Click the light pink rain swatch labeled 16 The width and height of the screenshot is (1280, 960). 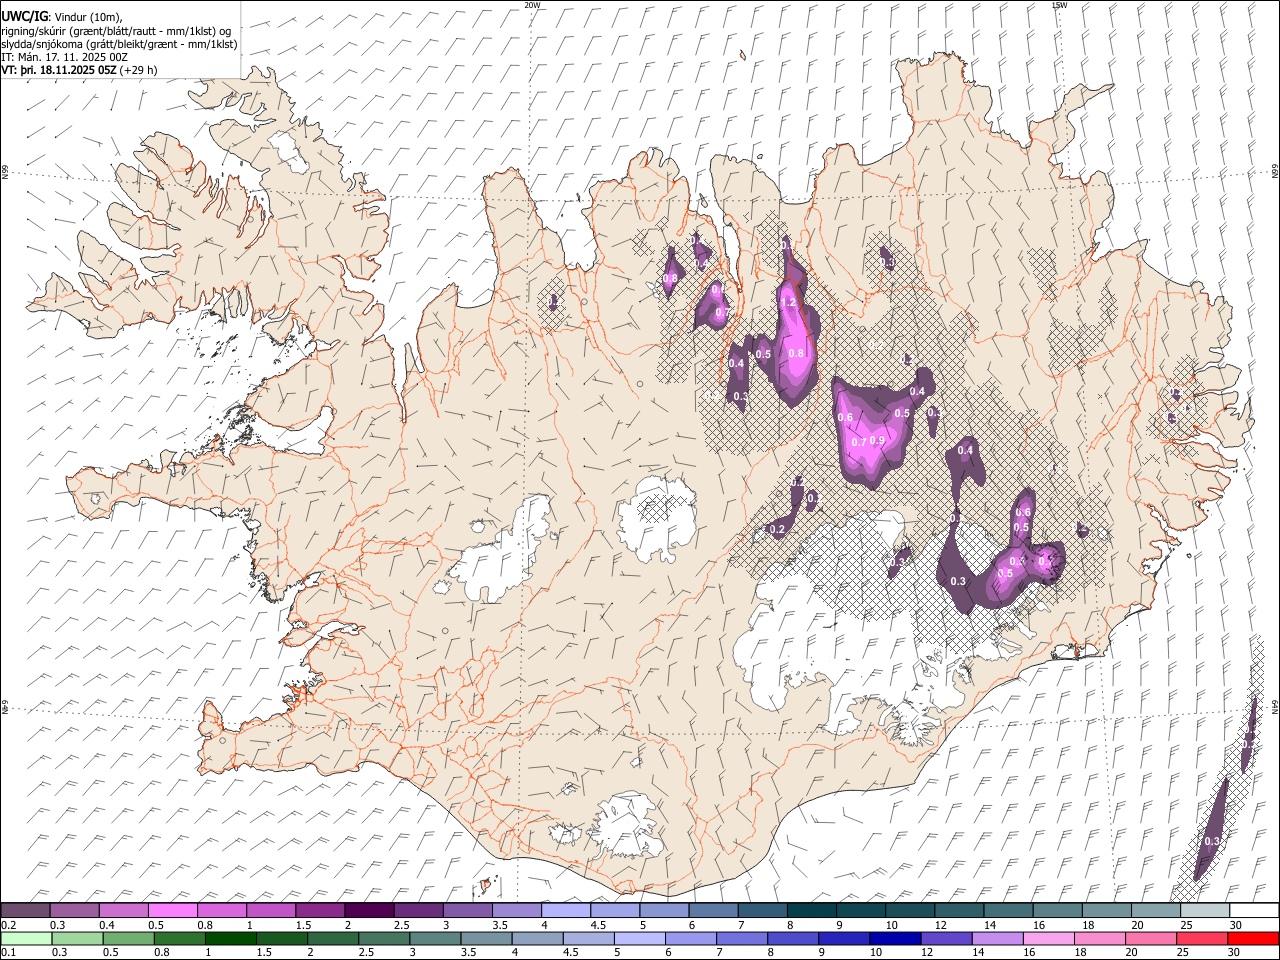1047,938
